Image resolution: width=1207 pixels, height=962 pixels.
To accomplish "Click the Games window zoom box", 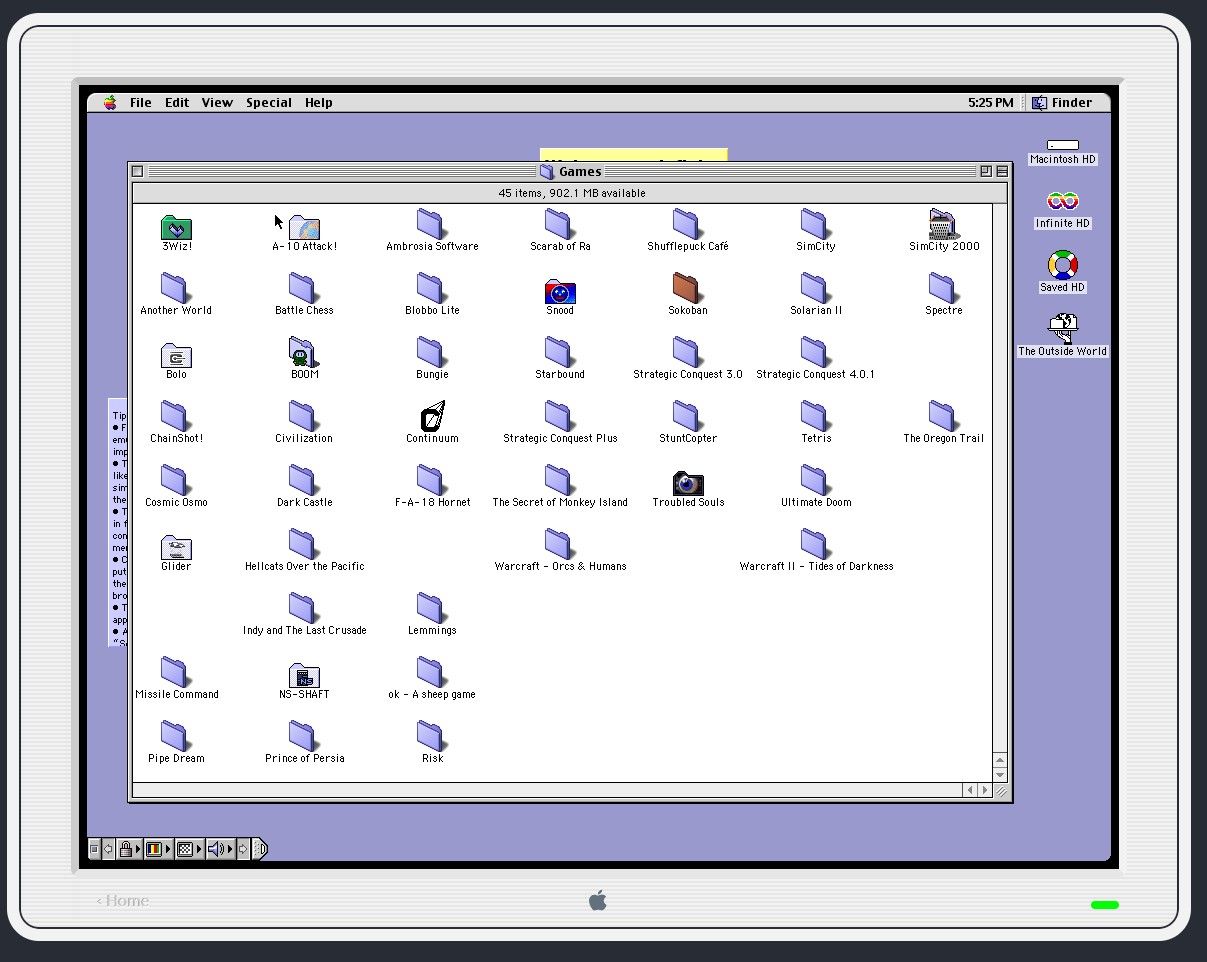I will [986, 171].
